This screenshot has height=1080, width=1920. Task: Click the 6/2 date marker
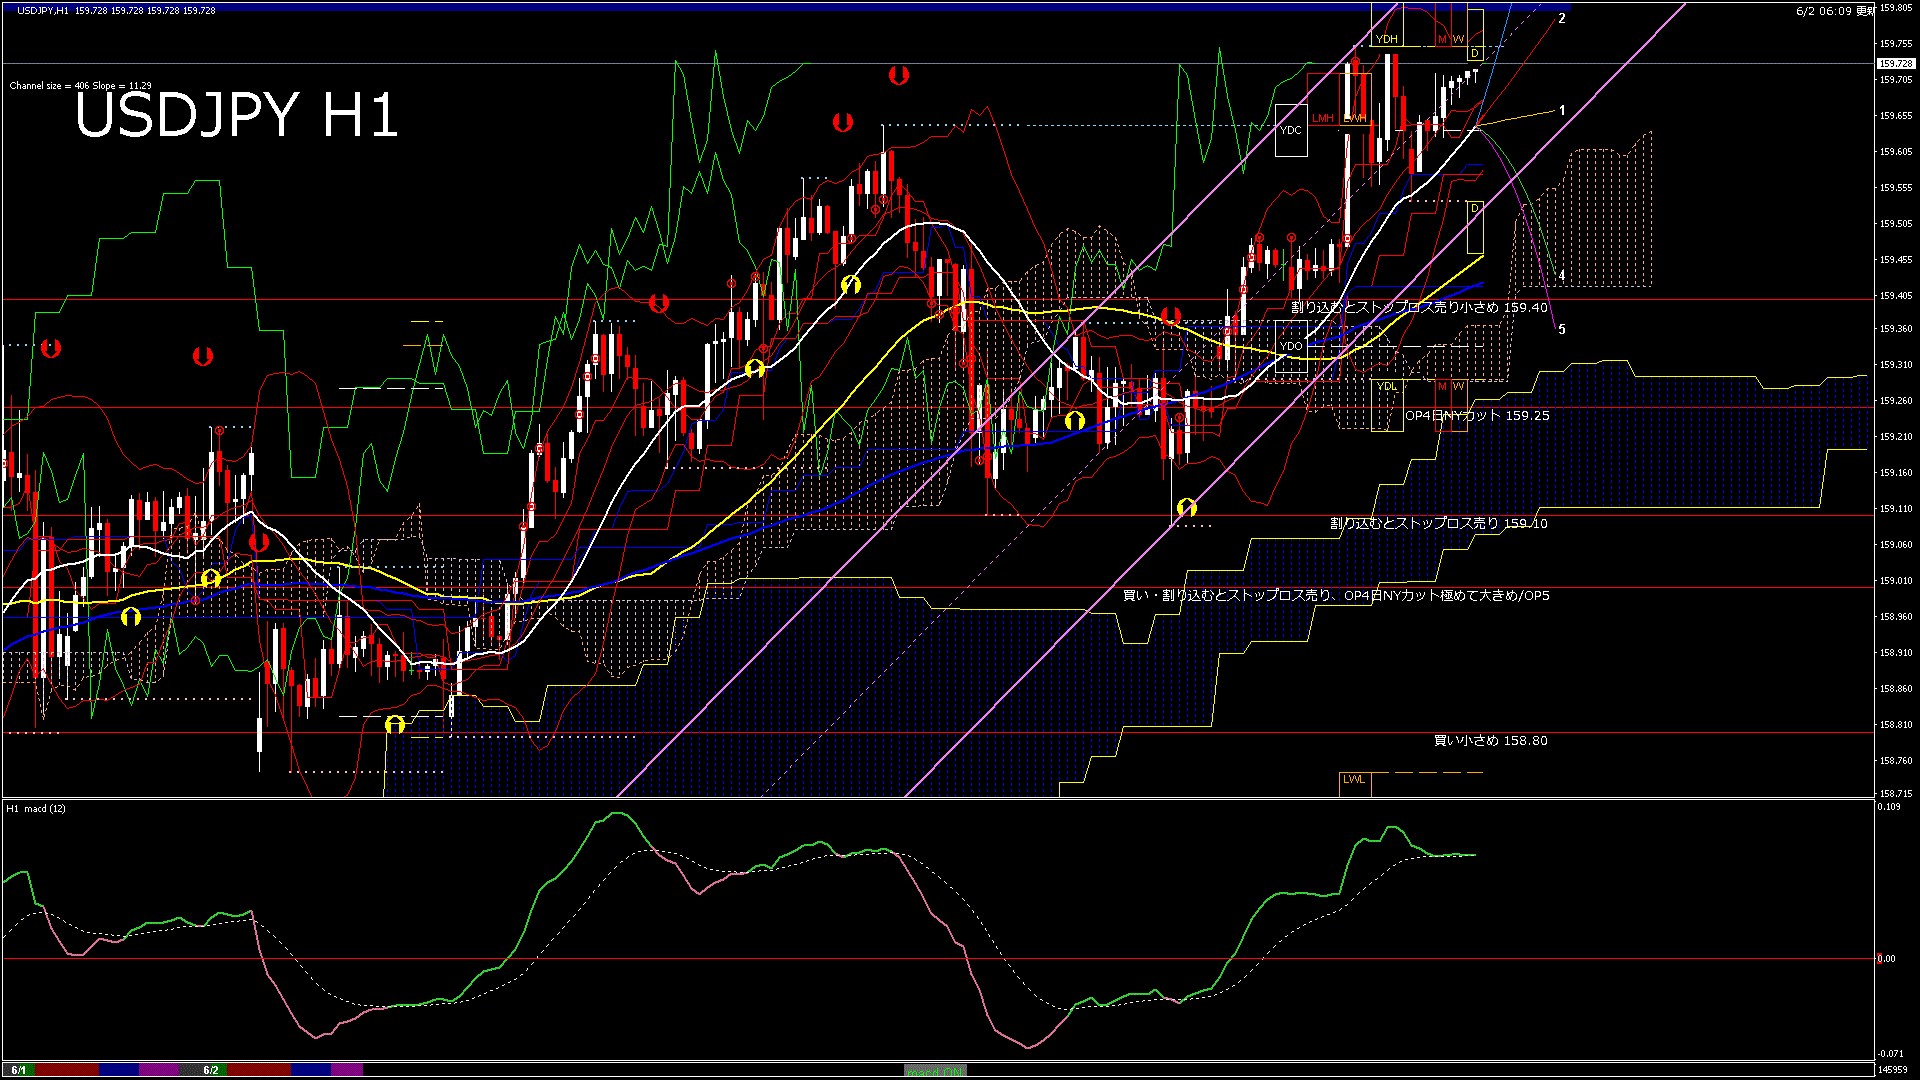coord(211,1070)
